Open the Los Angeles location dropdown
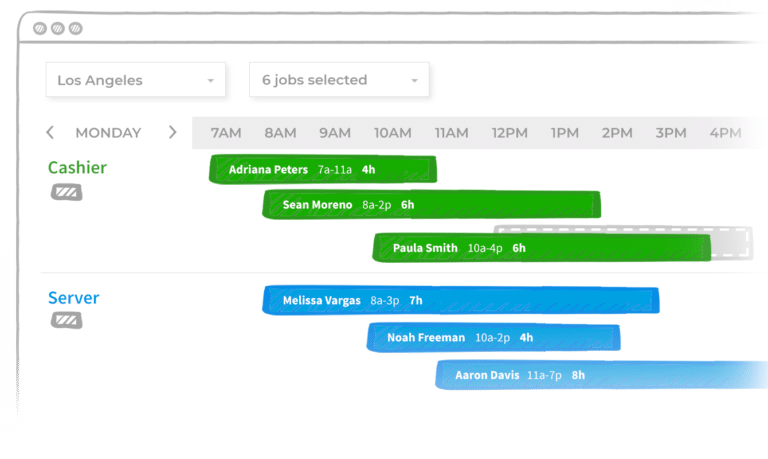This screenshot has height=459, width=768. click(x=136, y=80)
